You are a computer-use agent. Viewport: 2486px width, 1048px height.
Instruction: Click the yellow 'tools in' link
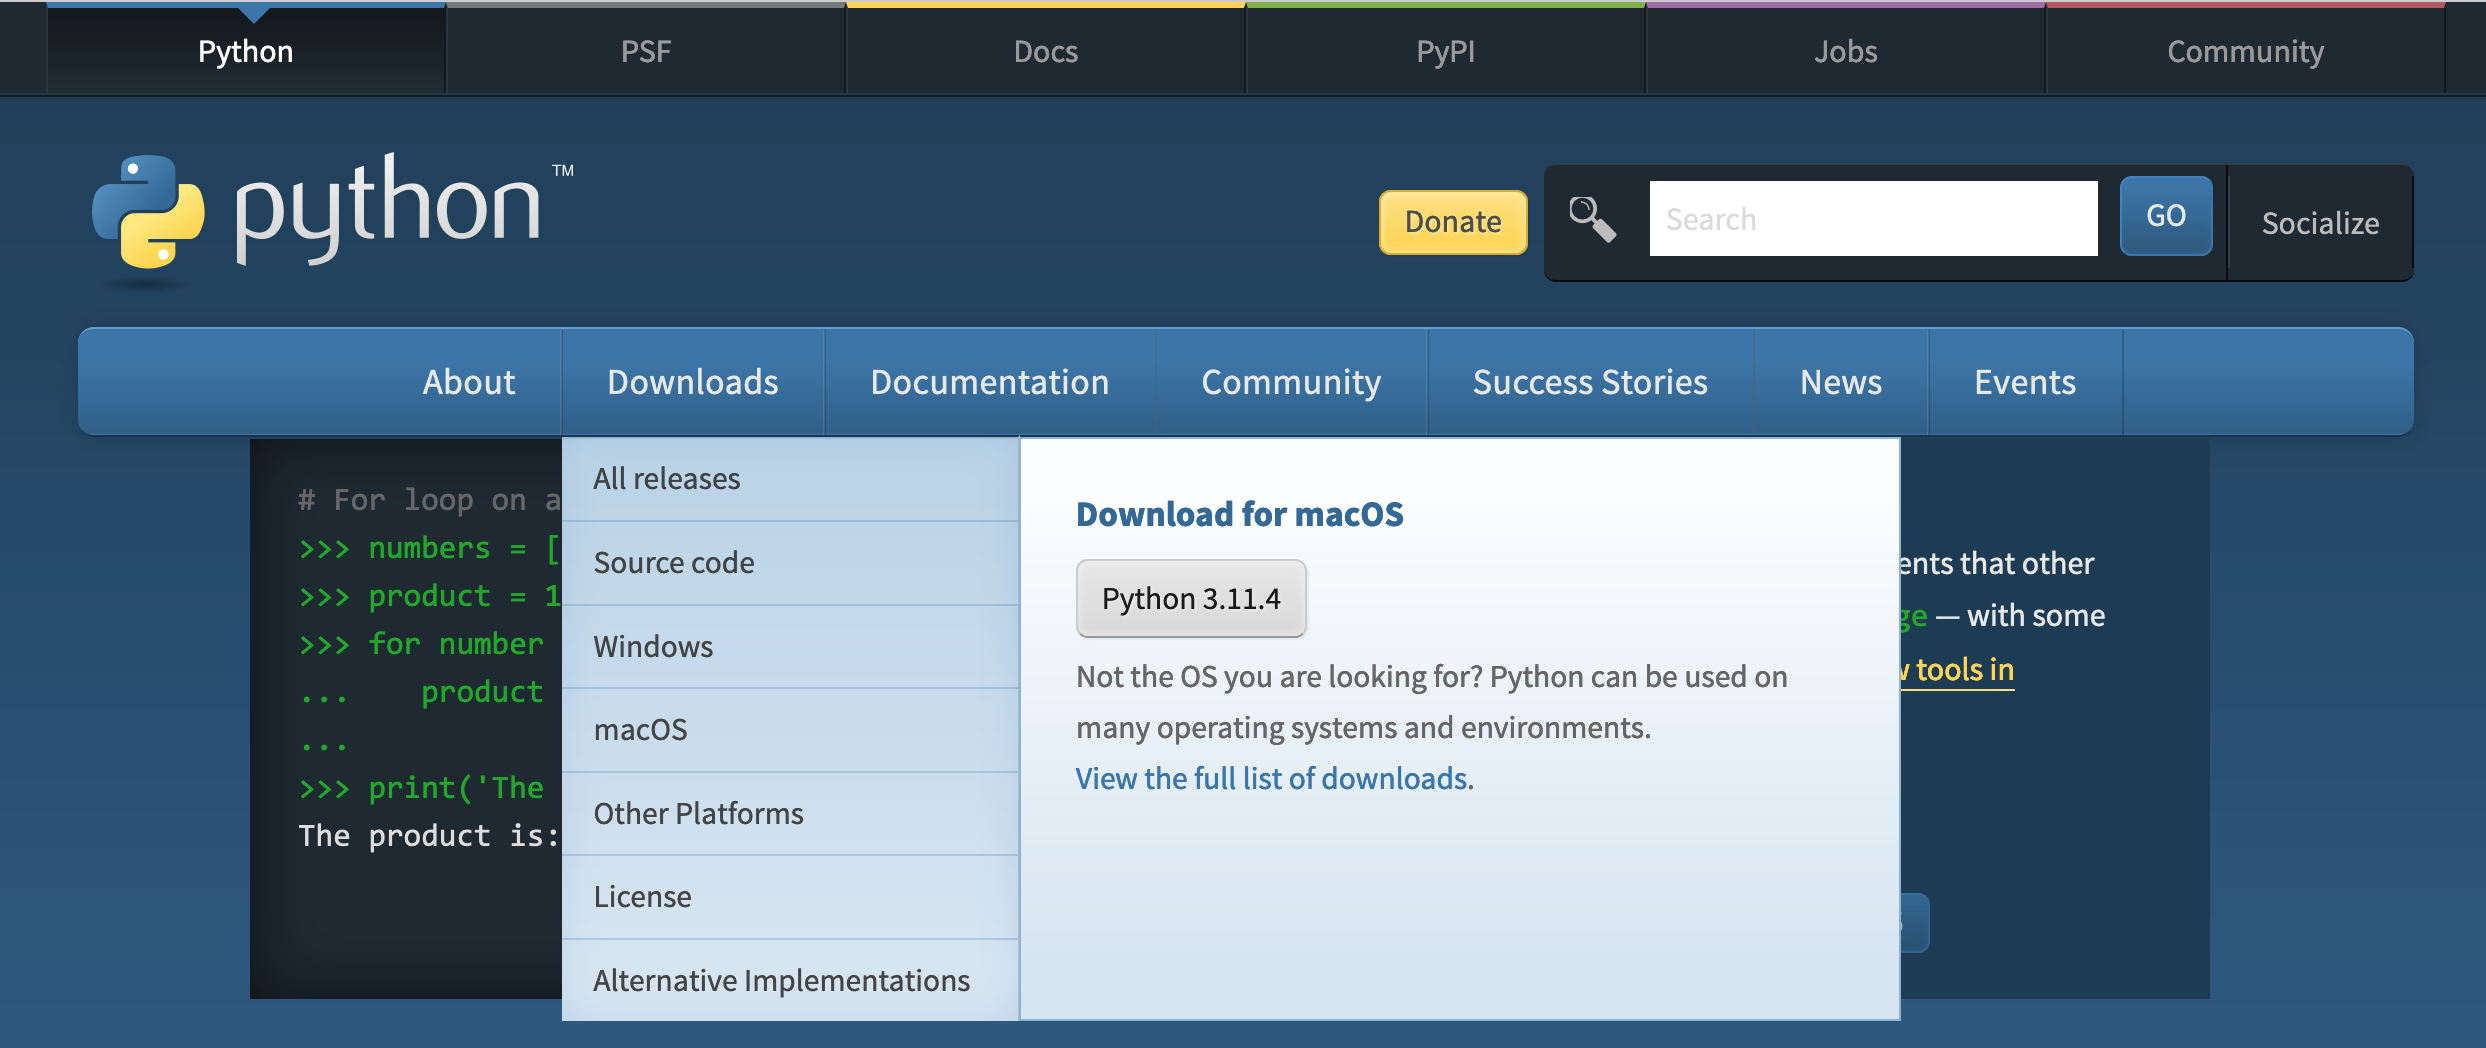pos(1958,669)
